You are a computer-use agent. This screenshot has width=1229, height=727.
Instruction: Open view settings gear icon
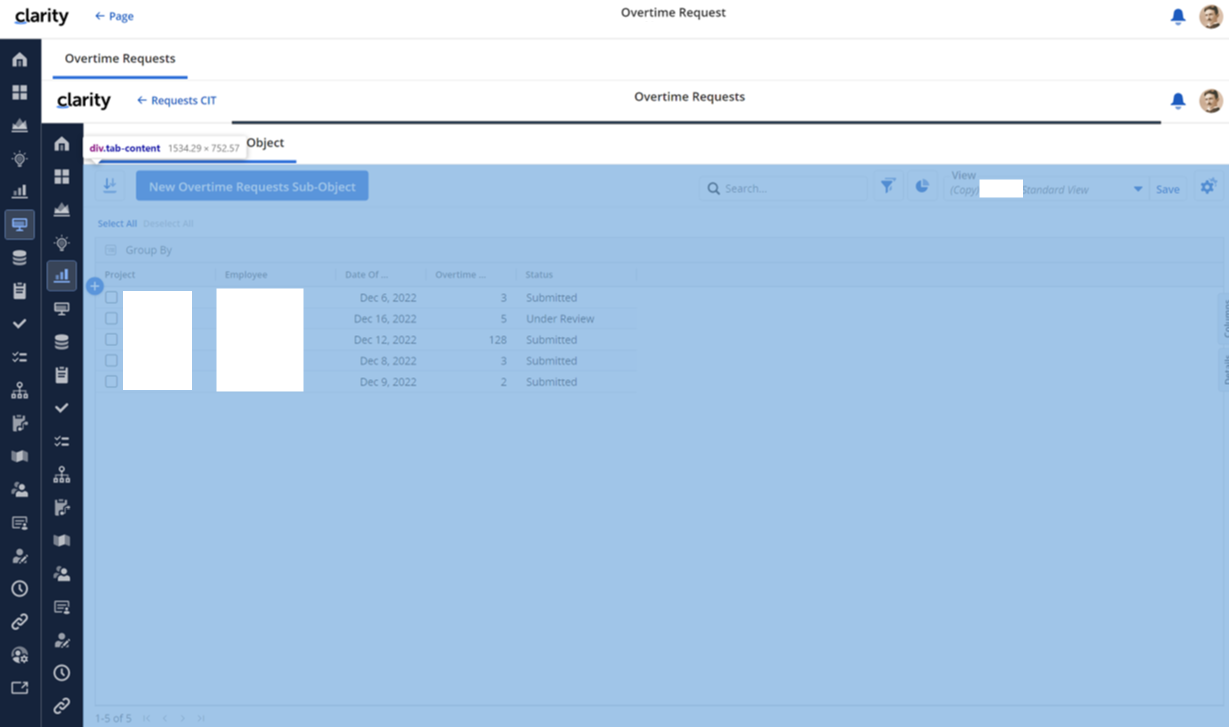click(x=1208, y=187)
